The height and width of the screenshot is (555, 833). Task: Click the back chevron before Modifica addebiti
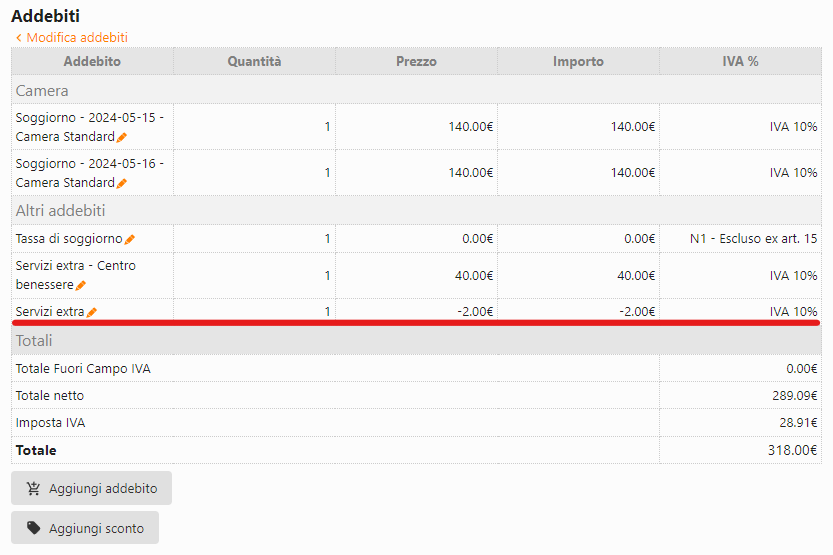[x=18, y=38]
